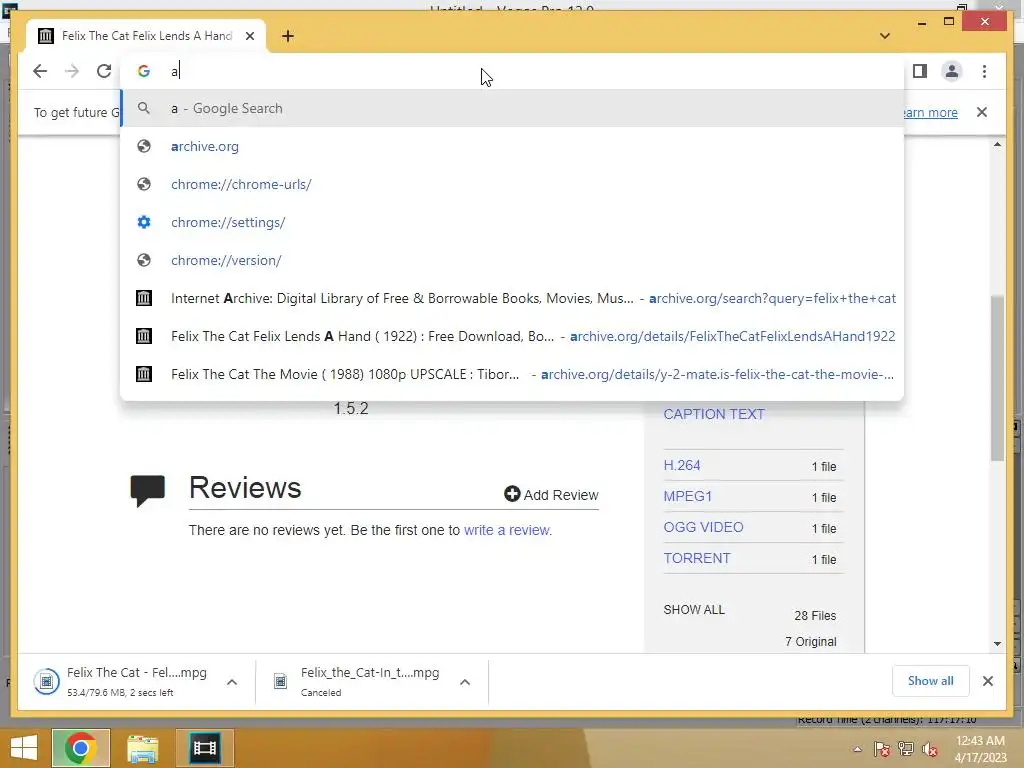The image size is (1024, 768).
Task: Click the settings gear suggestion icon
Action: [144, 222]
